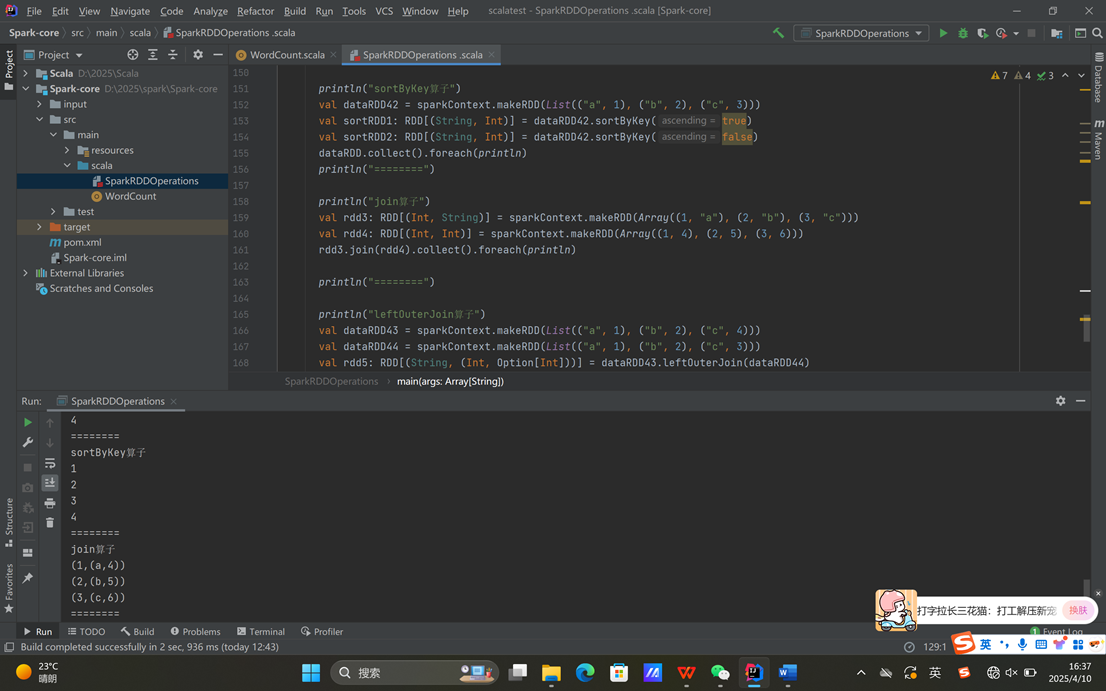Click the wrench icon in the Run panel
Image resolution: width=1106 pixels, height=691 pixels.
coord(28,442)
